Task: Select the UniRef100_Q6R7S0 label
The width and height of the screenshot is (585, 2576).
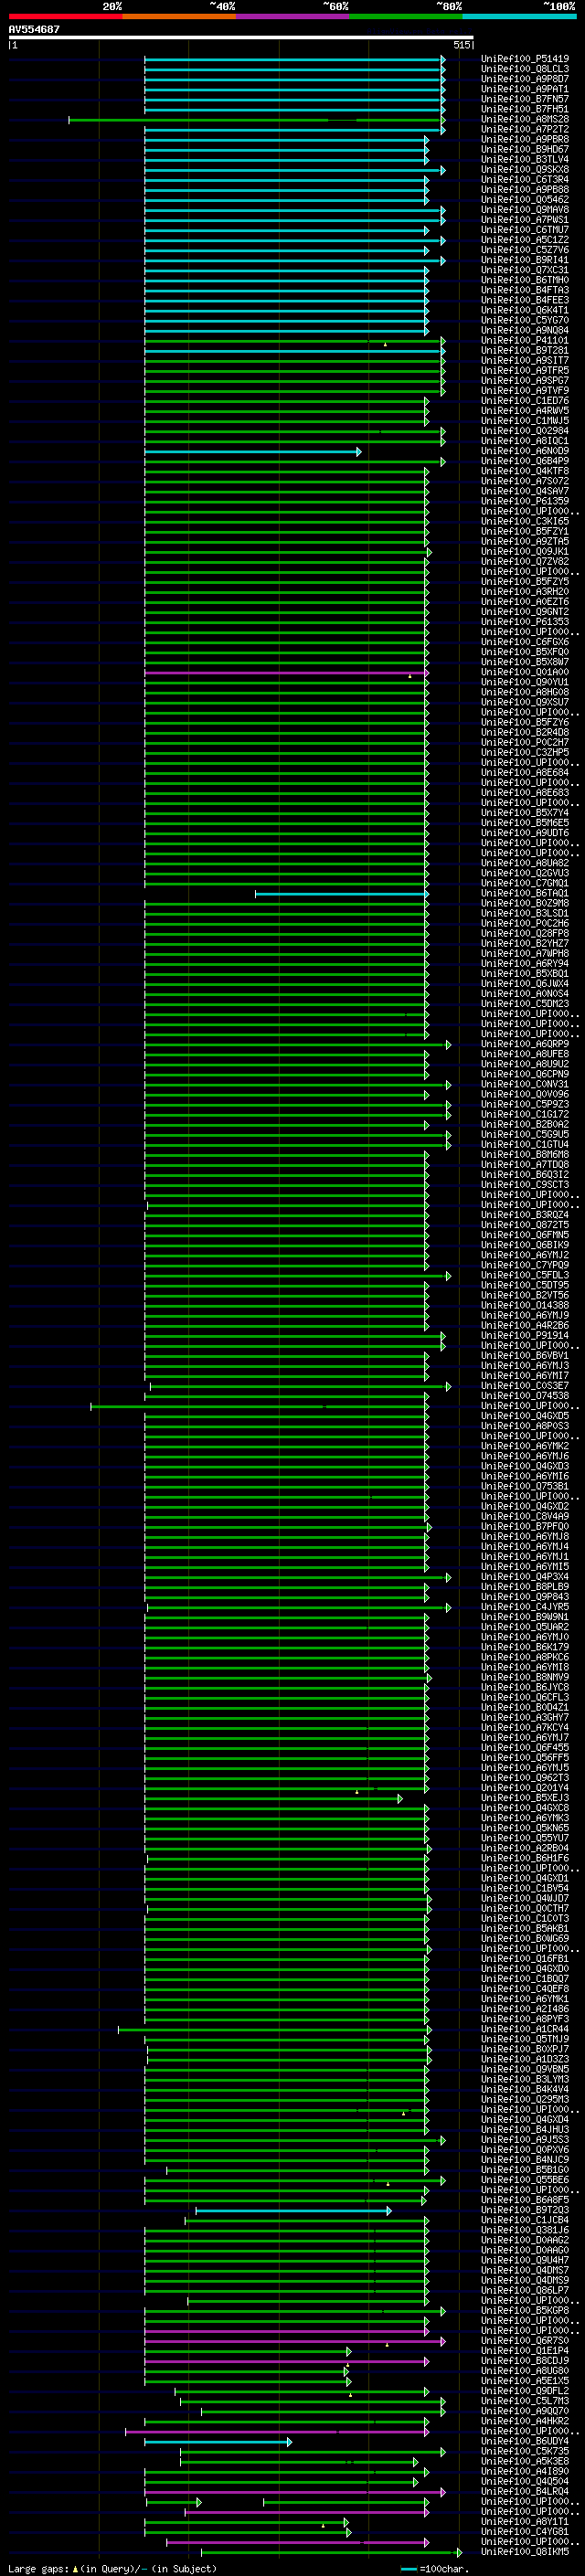Action: (525, 2340)
